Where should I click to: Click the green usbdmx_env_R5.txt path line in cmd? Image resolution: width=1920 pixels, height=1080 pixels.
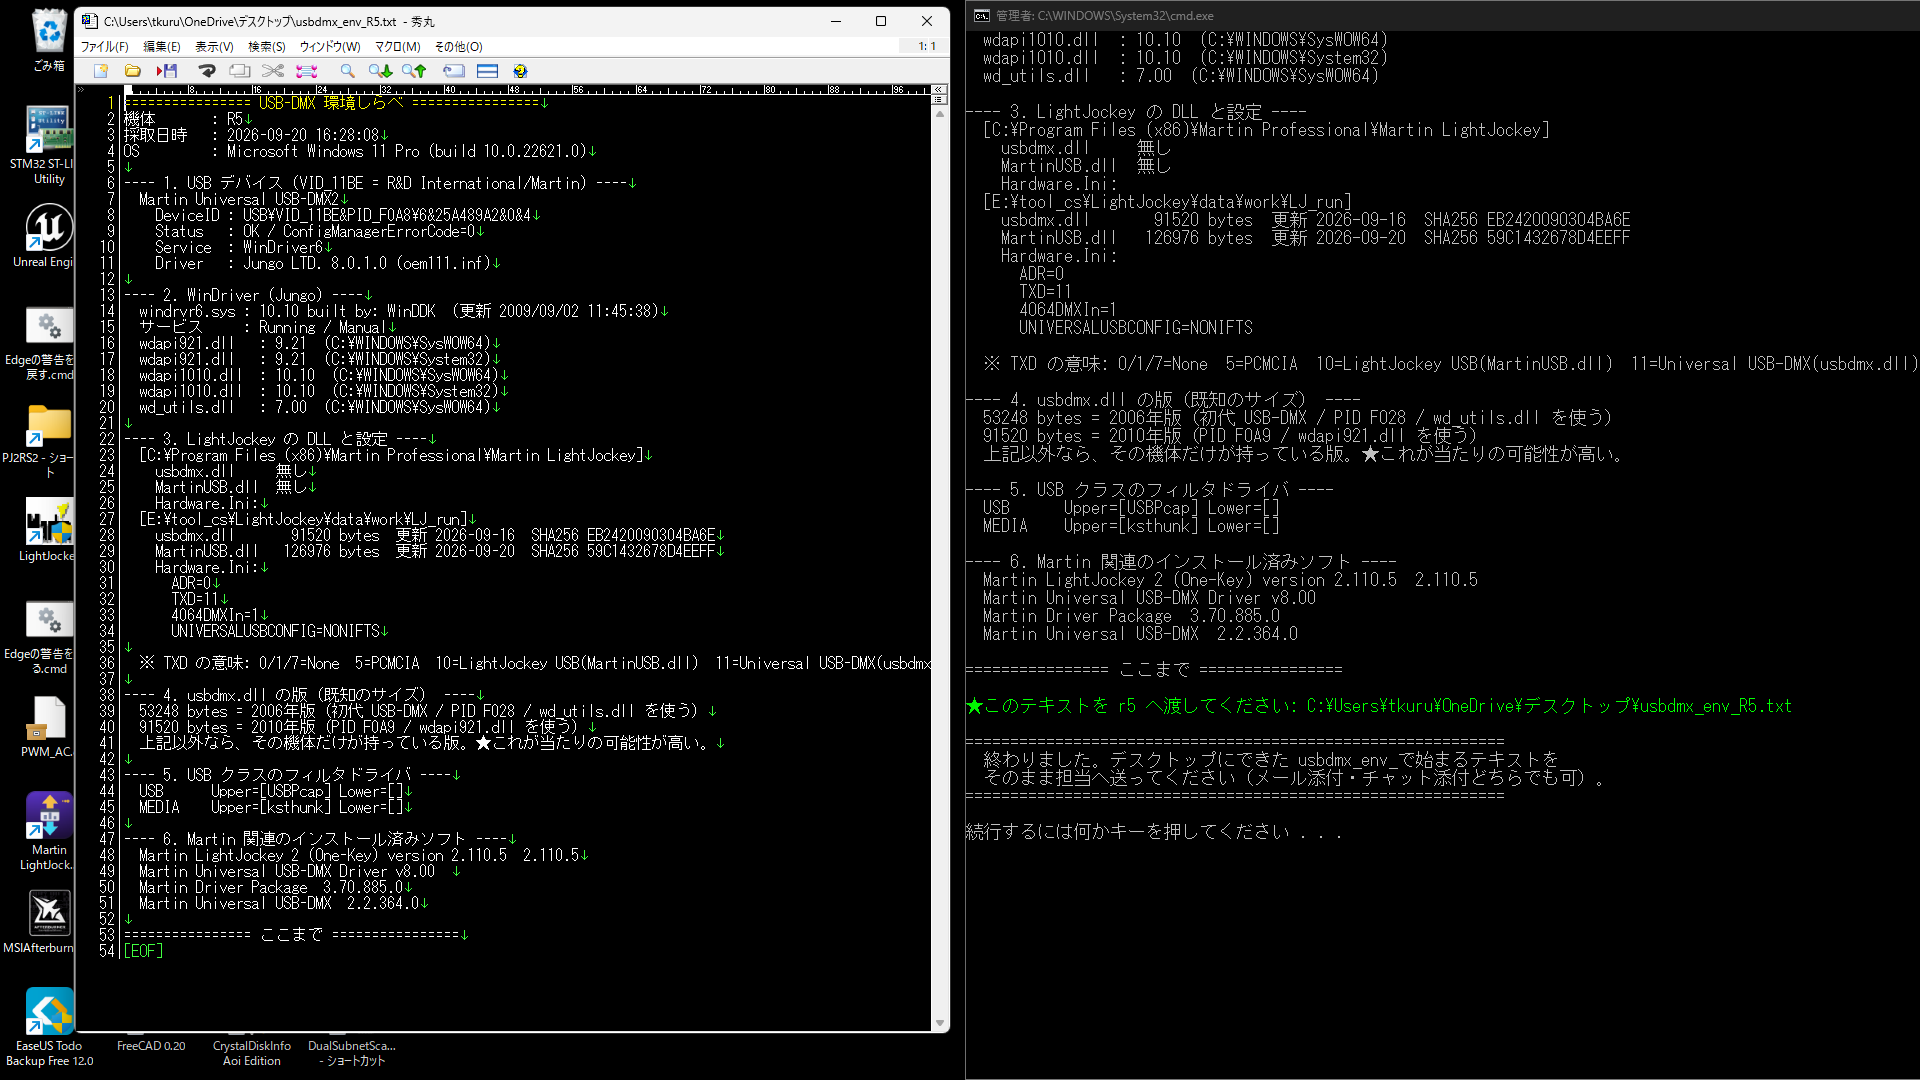tap(1379, 706)
